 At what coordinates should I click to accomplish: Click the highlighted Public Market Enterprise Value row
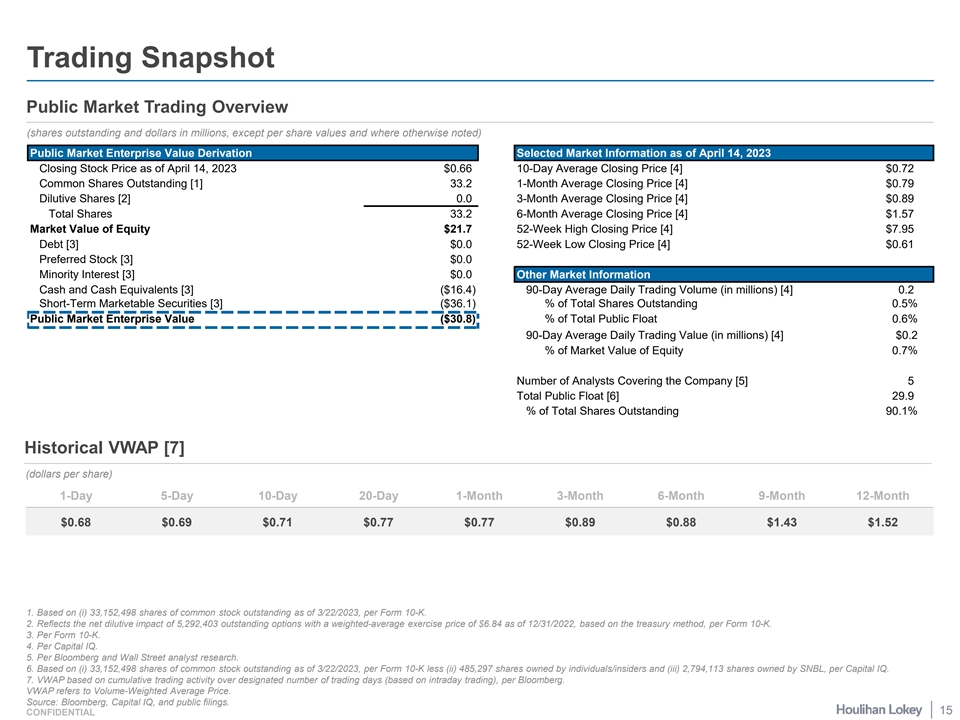tap(252, 320)
